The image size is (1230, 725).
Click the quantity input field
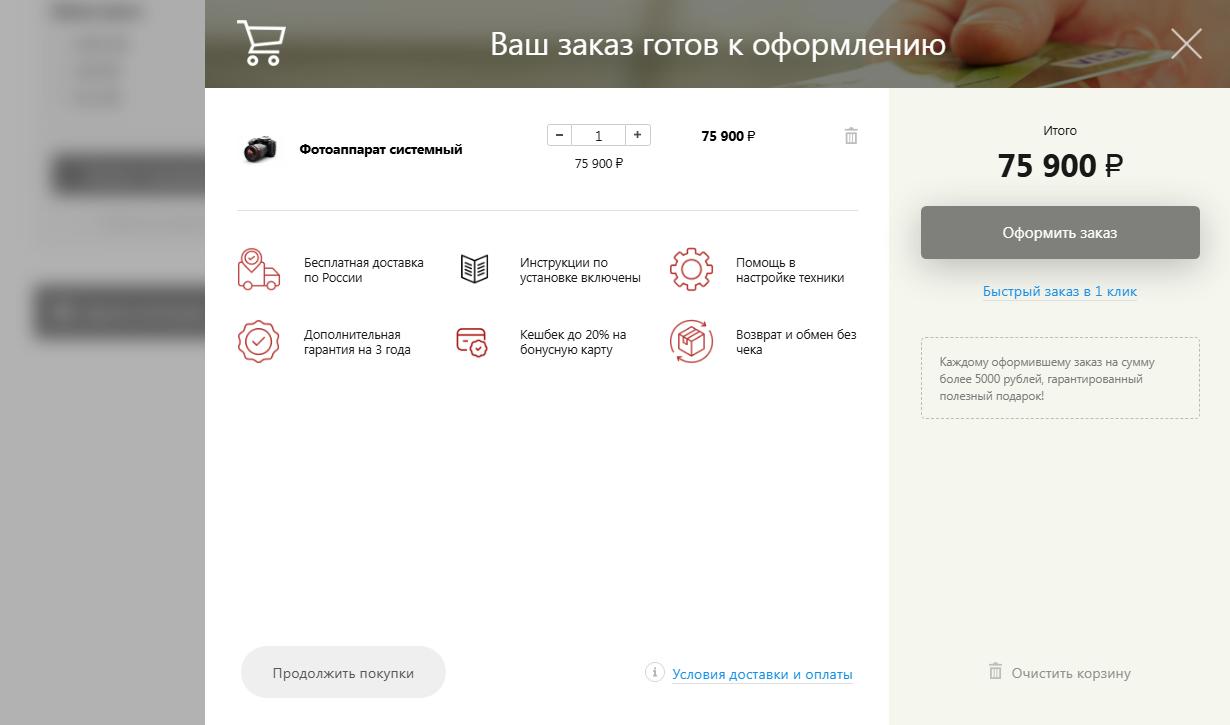(598, 136)
